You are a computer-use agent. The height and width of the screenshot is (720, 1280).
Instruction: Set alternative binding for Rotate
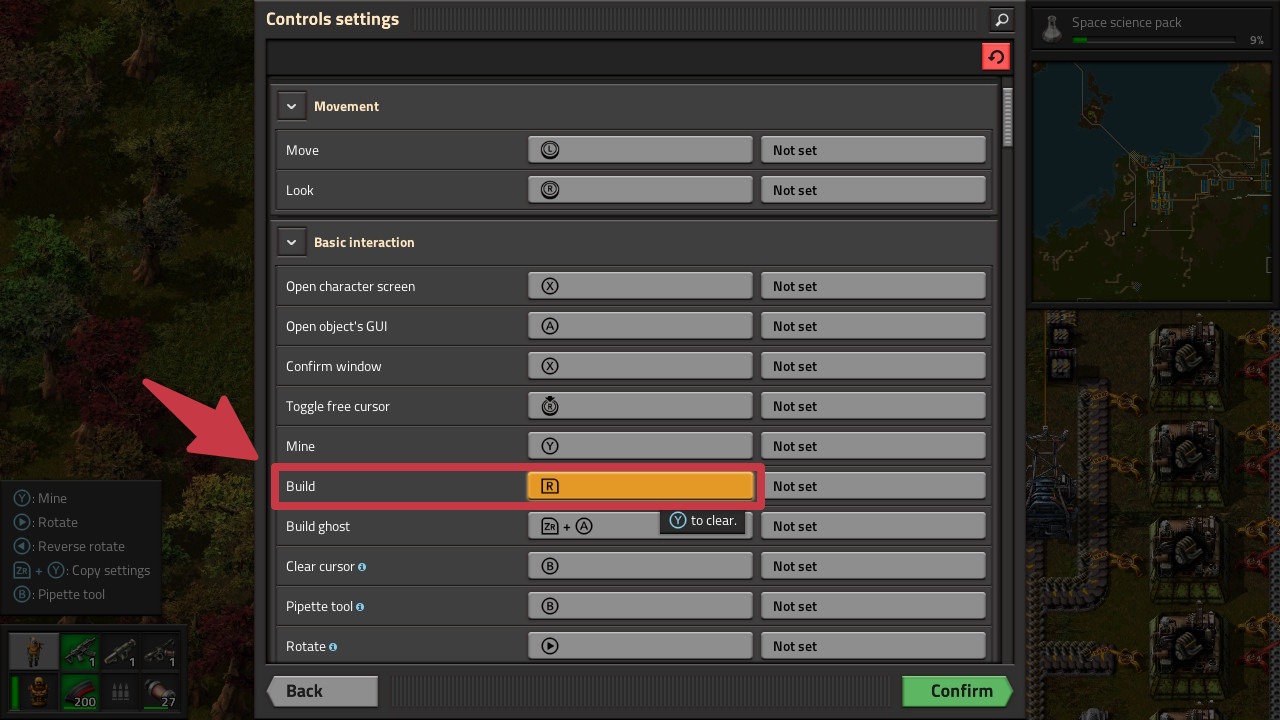pyautogui.click(x=873, y=646)
